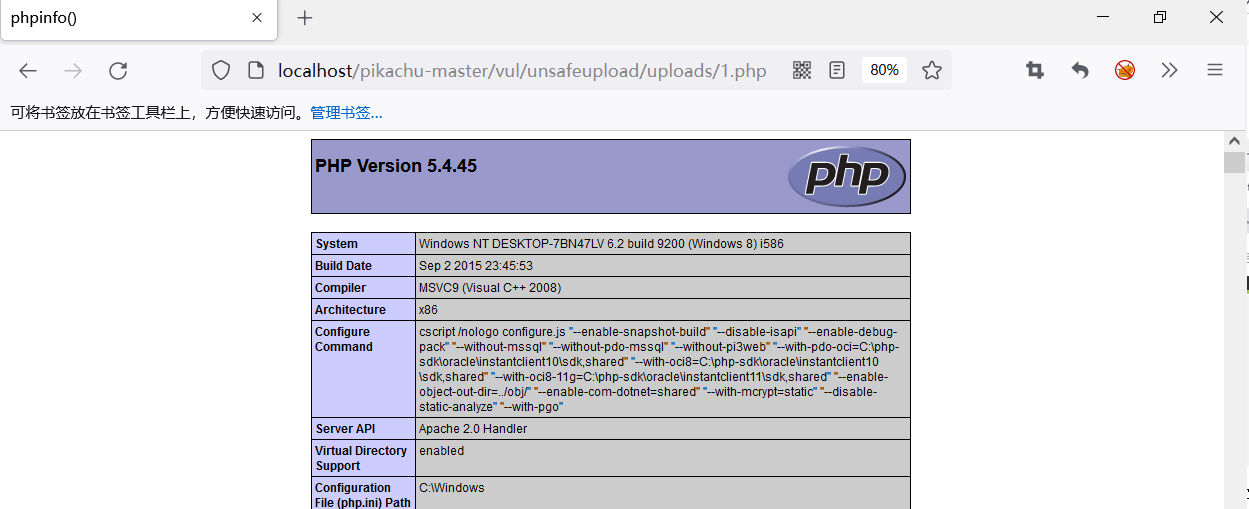The height and width of the screenshot is (509, 1249).
Task: Show more toolbar tools chevron
Action: tap(1169, 70)
